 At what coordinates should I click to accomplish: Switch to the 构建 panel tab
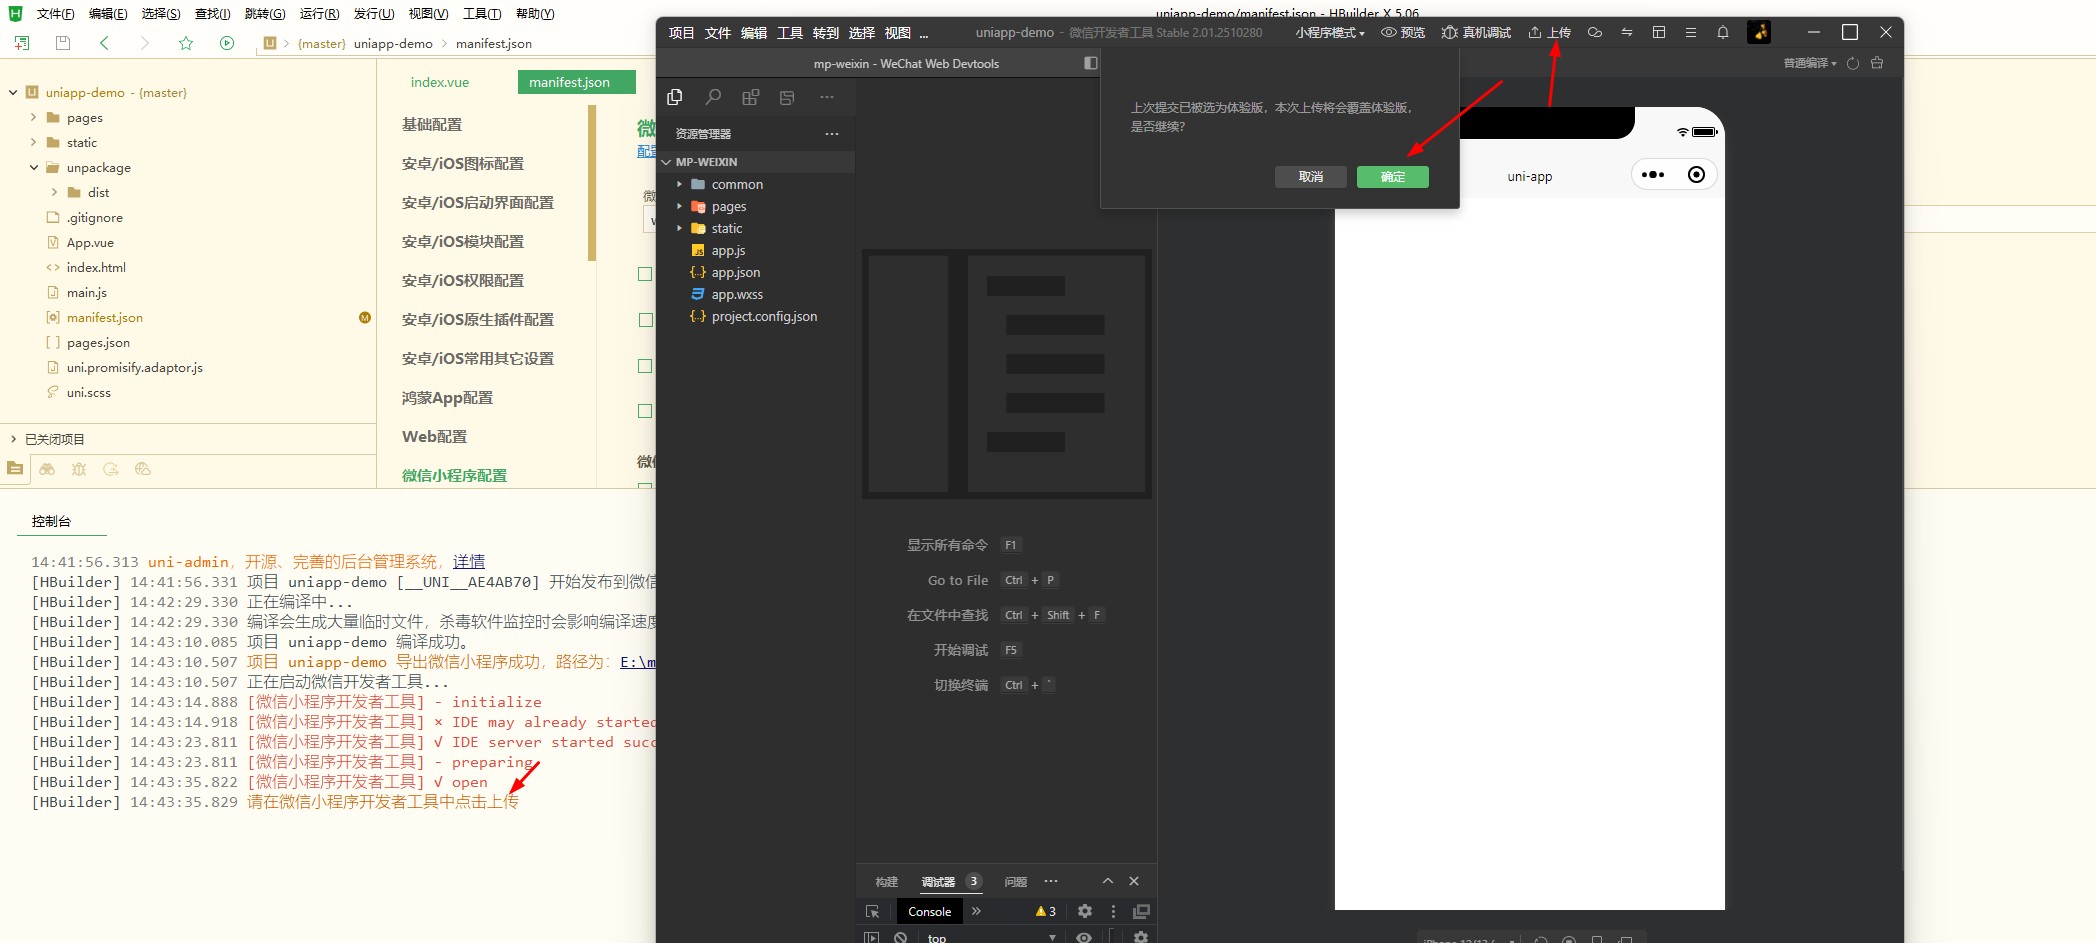[886, 881]
